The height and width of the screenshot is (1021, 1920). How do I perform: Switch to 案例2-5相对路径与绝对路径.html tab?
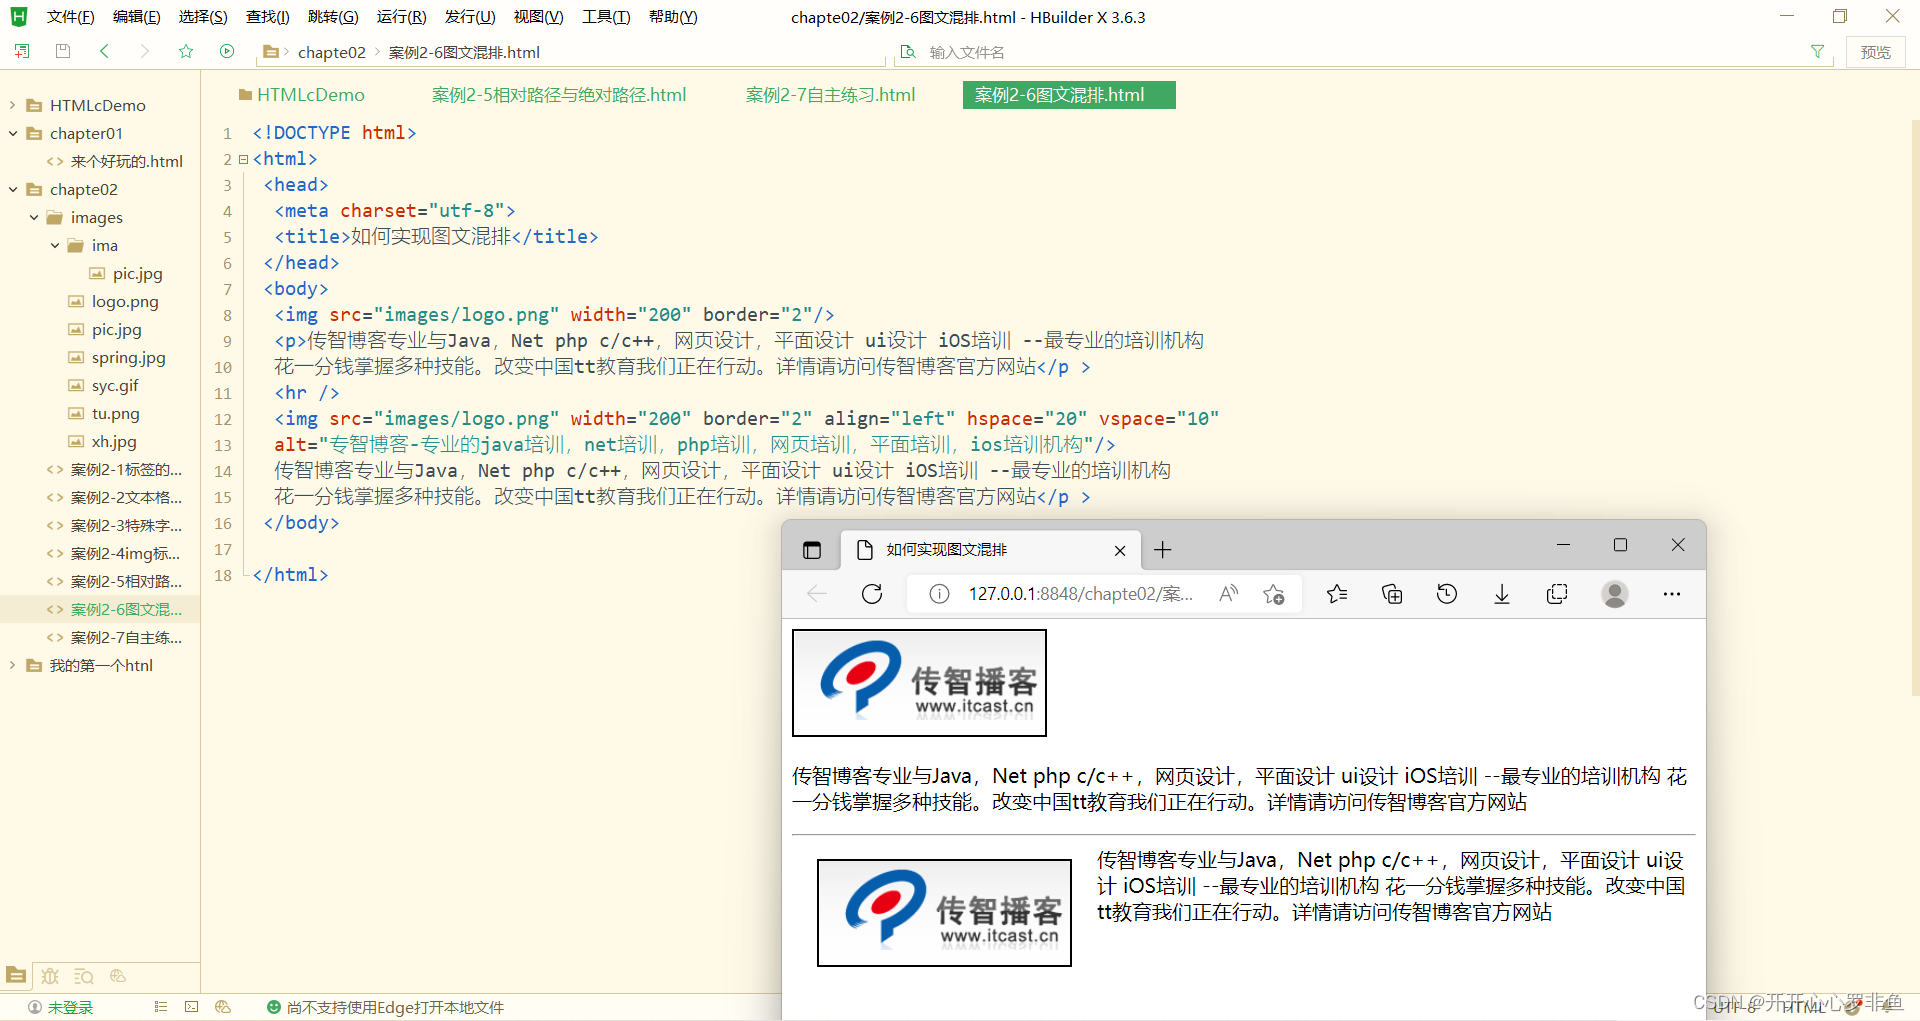pyautogui.click(x=558, y=95)
